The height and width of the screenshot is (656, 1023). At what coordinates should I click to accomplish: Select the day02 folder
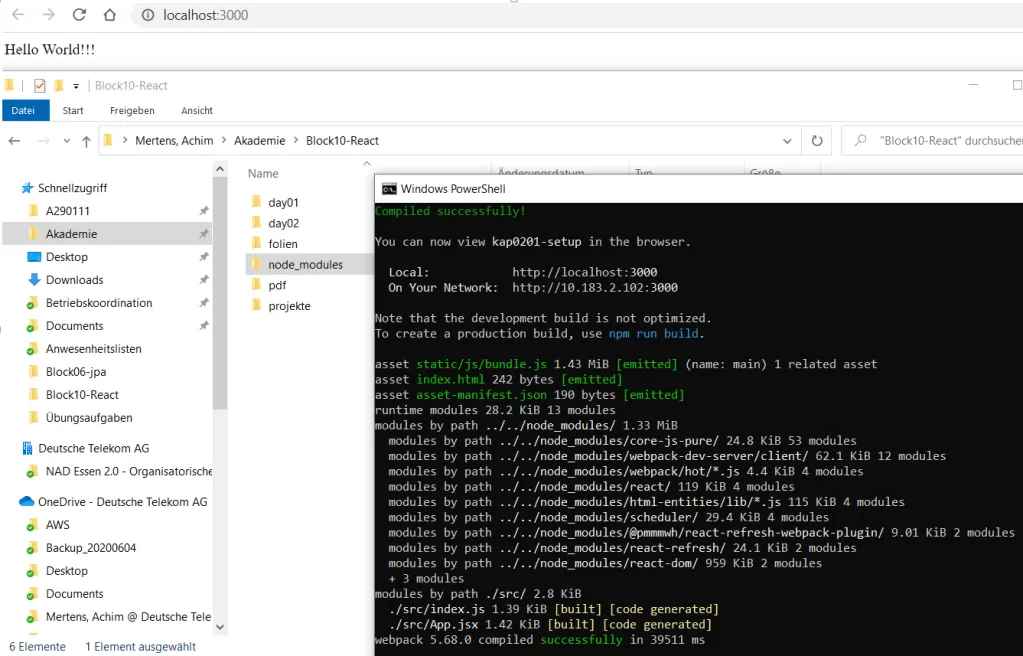(x=283, y=223)
